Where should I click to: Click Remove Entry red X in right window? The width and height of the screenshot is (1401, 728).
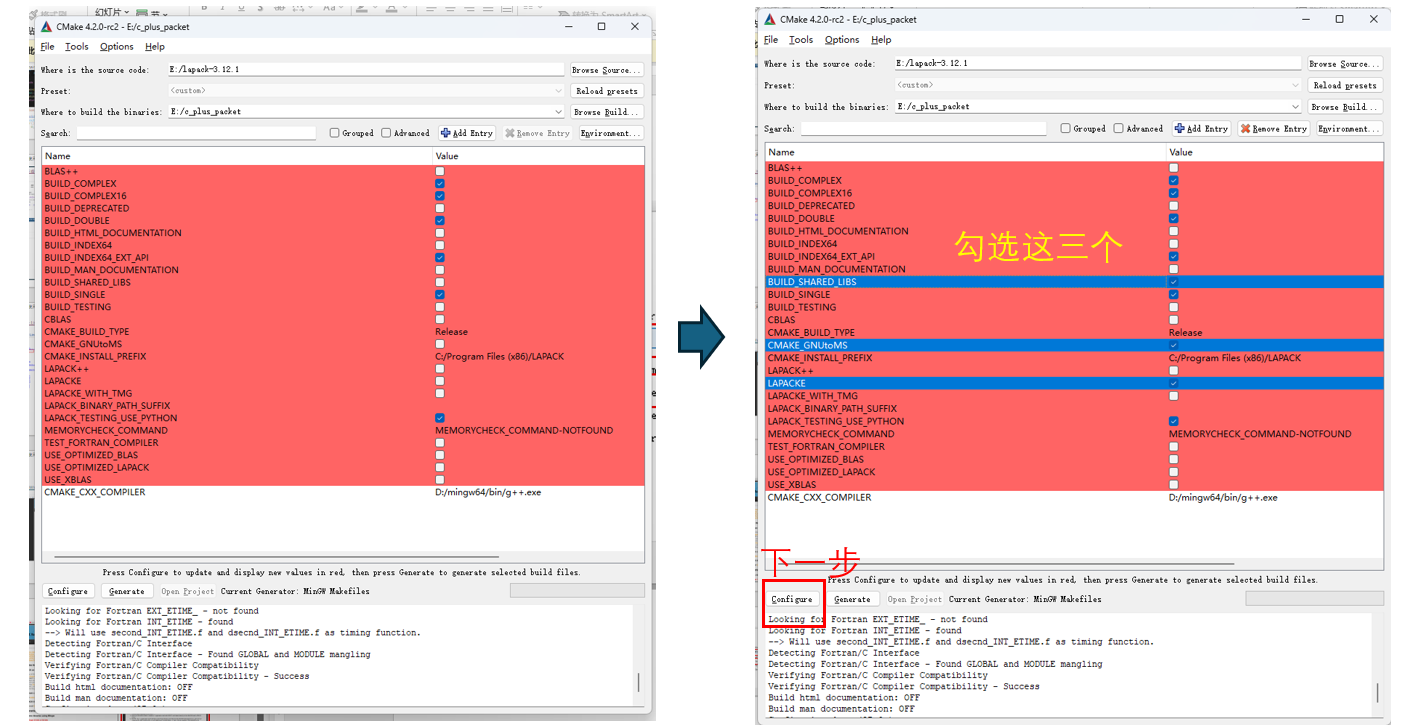[1246, 128]
